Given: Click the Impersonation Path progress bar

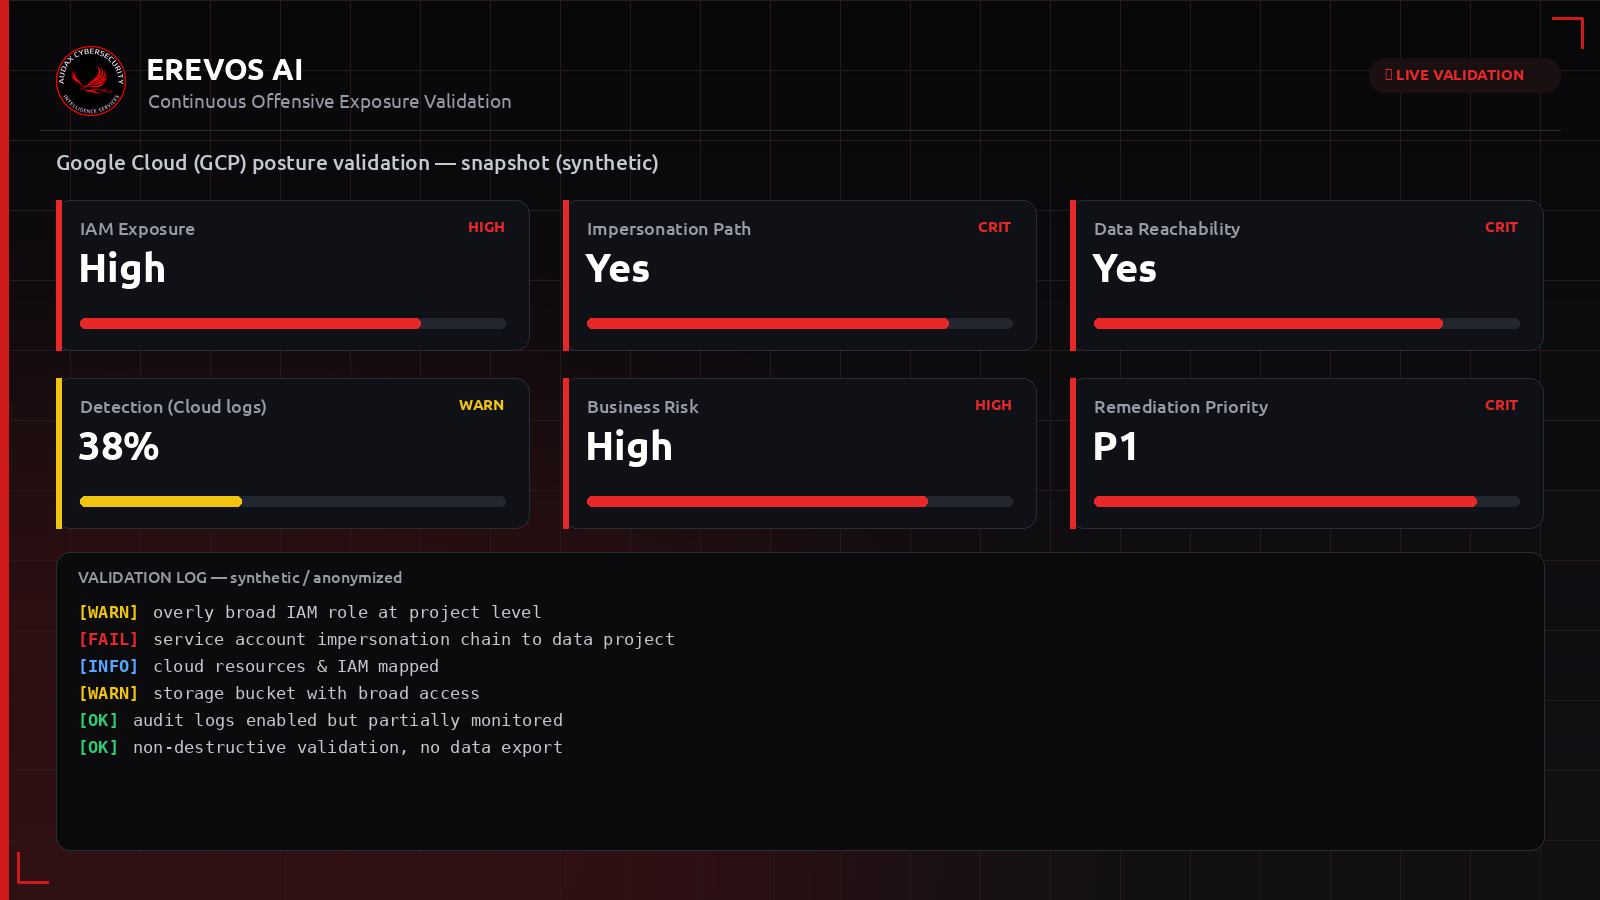Looking at the screenshot, I should pyautogui.click(x=800, y=324).
